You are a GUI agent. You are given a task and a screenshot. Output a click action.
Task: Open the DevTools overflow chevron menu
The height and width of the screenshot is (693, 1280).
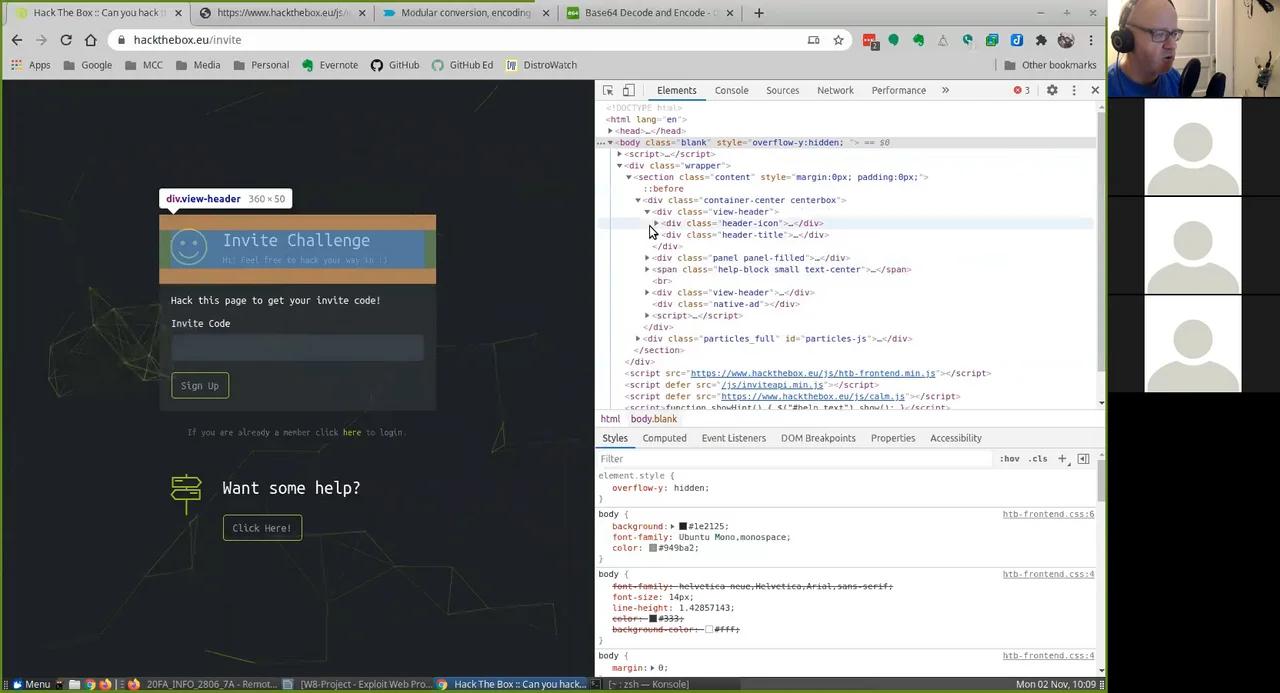click(944, 90)
